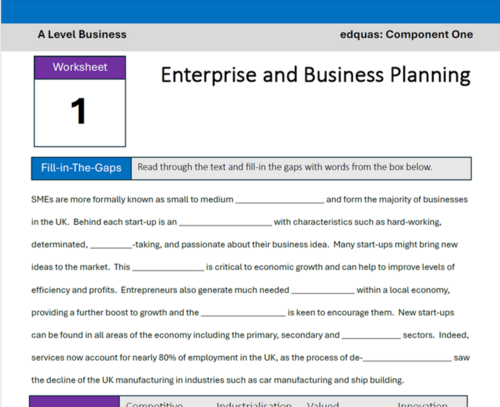This screenshot has height=407, width=500.
Task: Click the blank before -taking
Action: 111,245
